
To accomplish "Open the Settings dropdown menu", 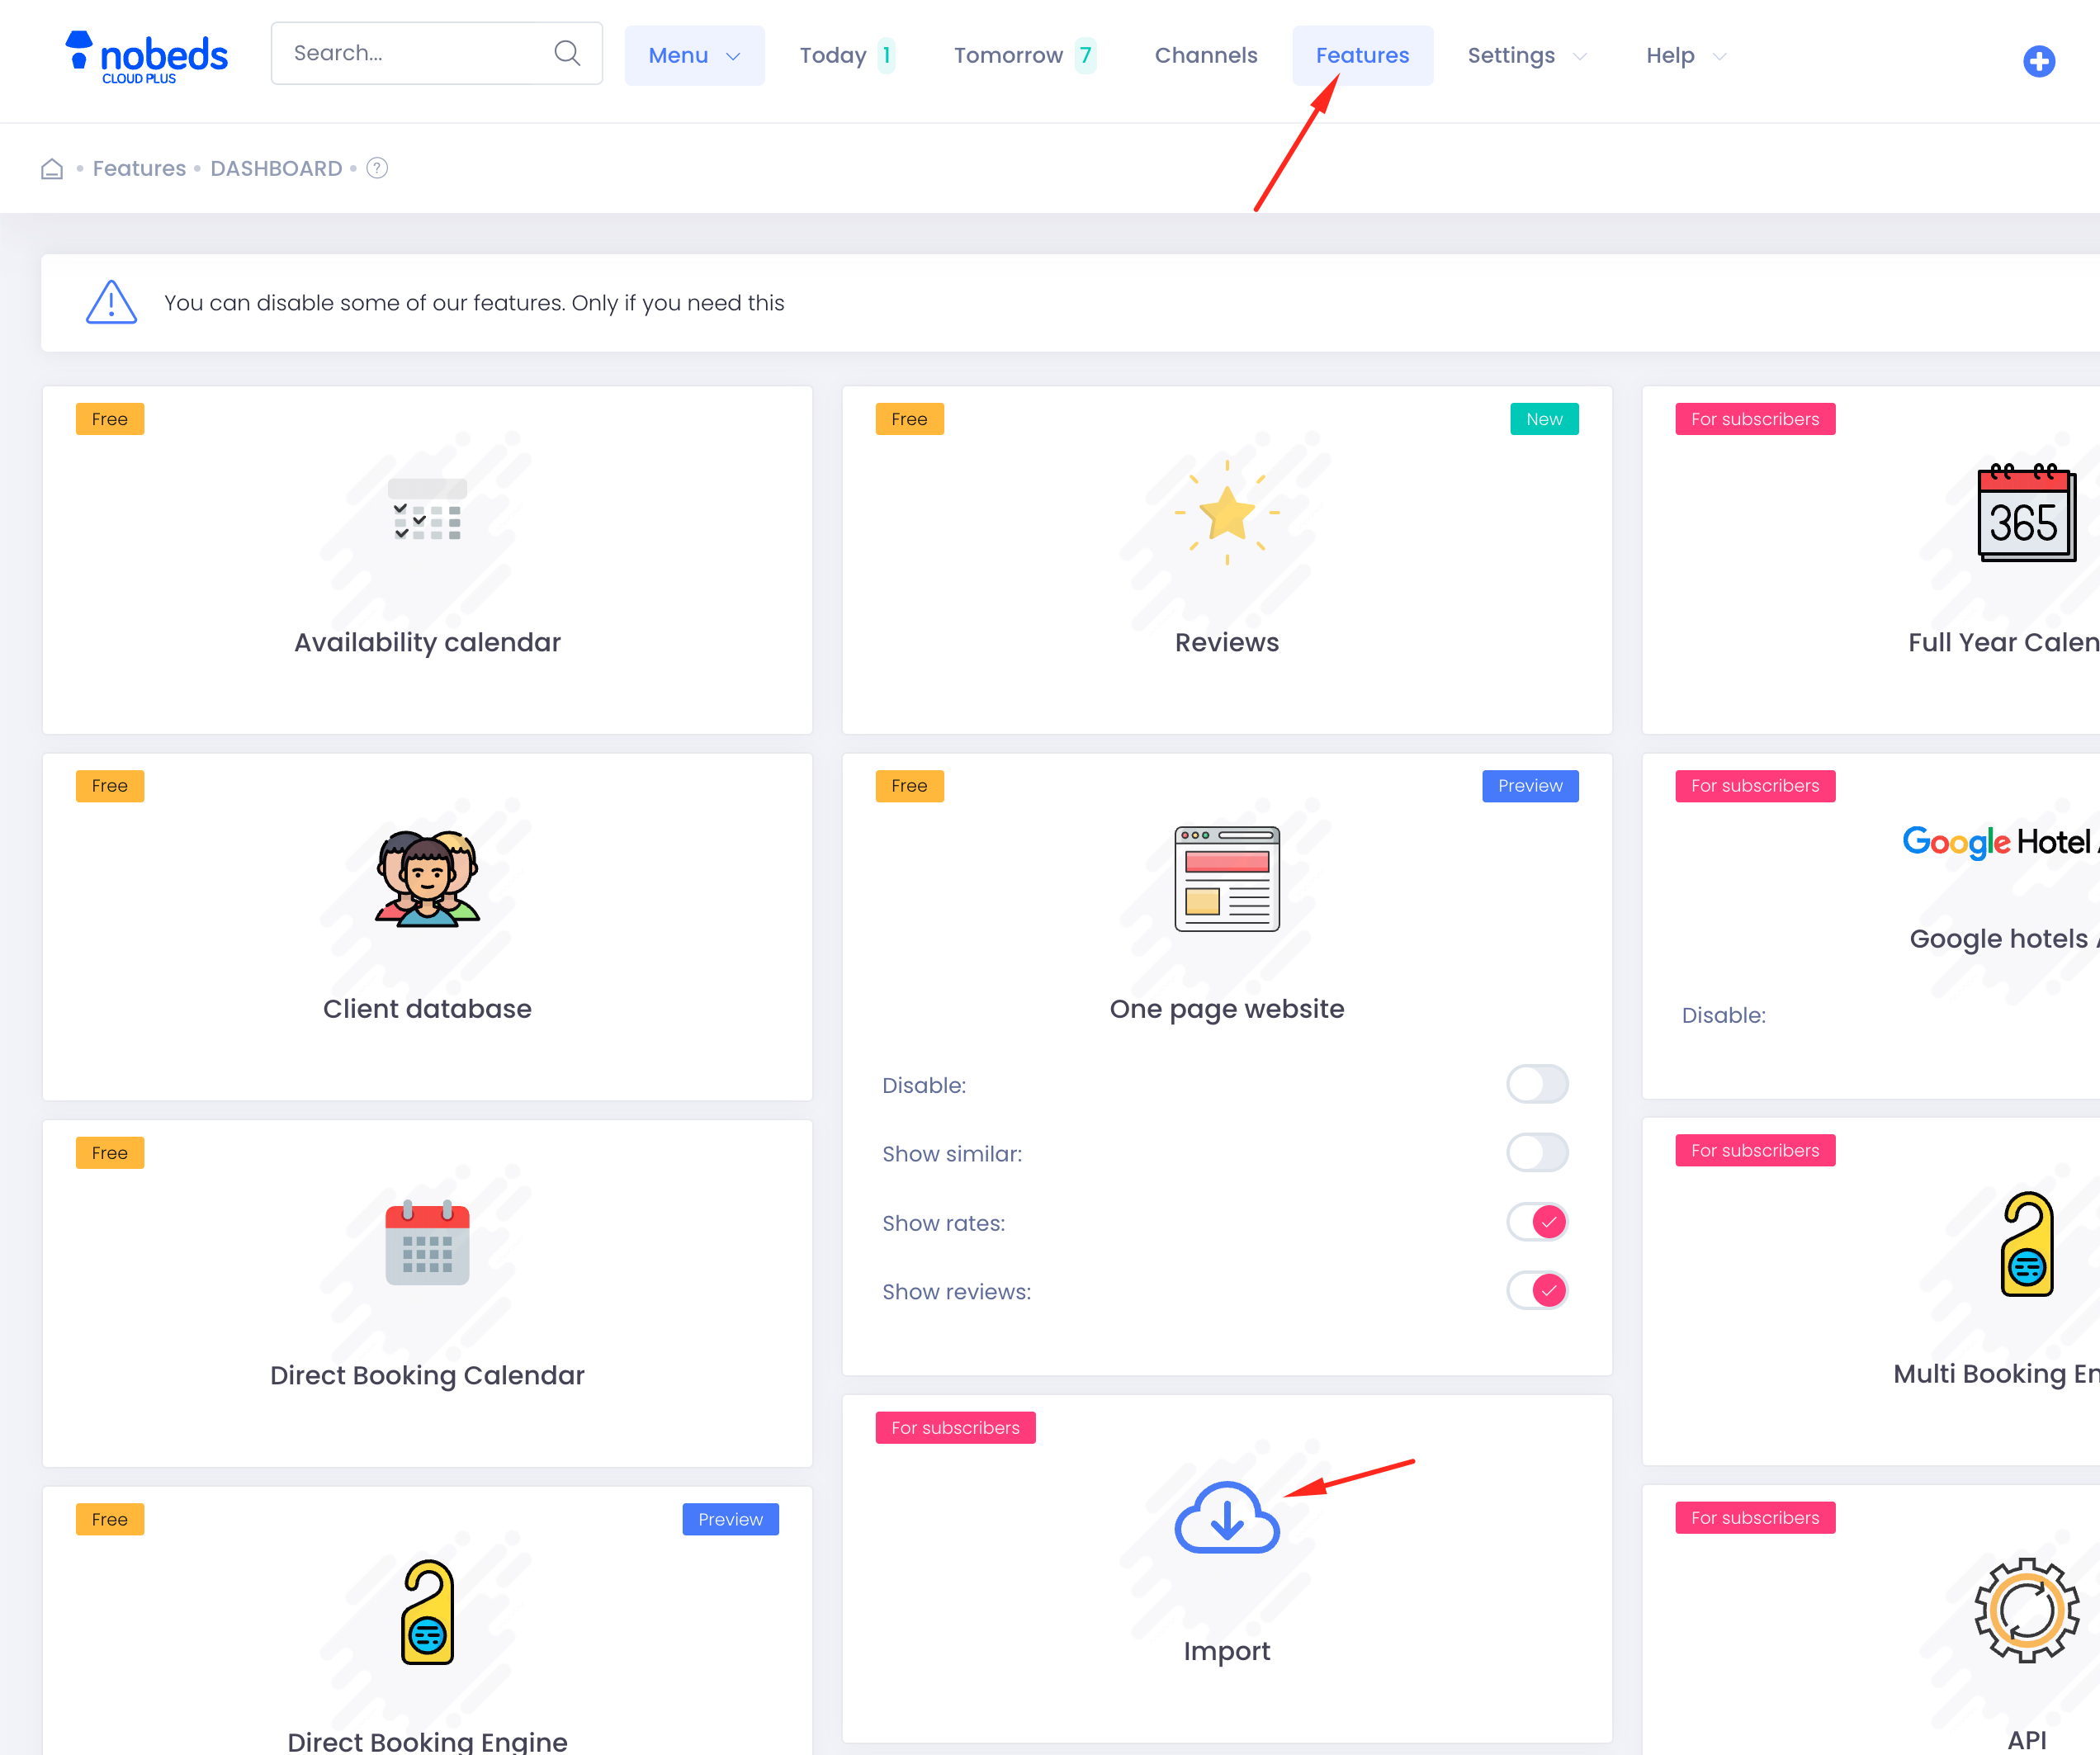I will 1526,56.
